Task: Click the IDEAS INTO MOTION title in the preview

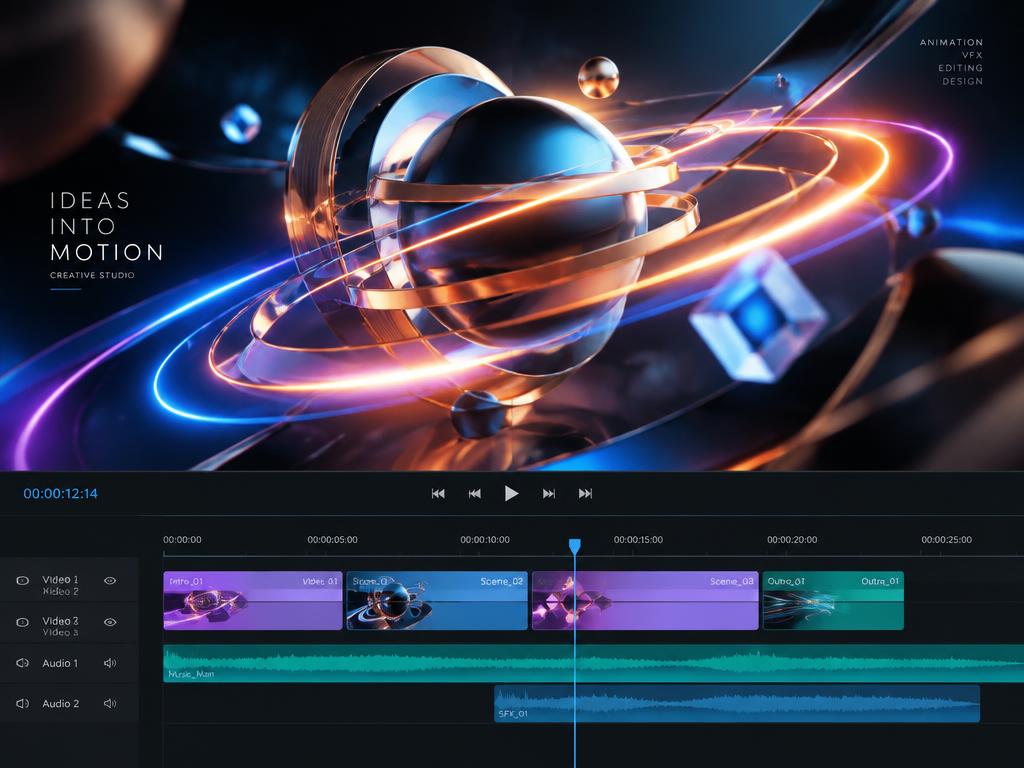Action: pos(106,227)
